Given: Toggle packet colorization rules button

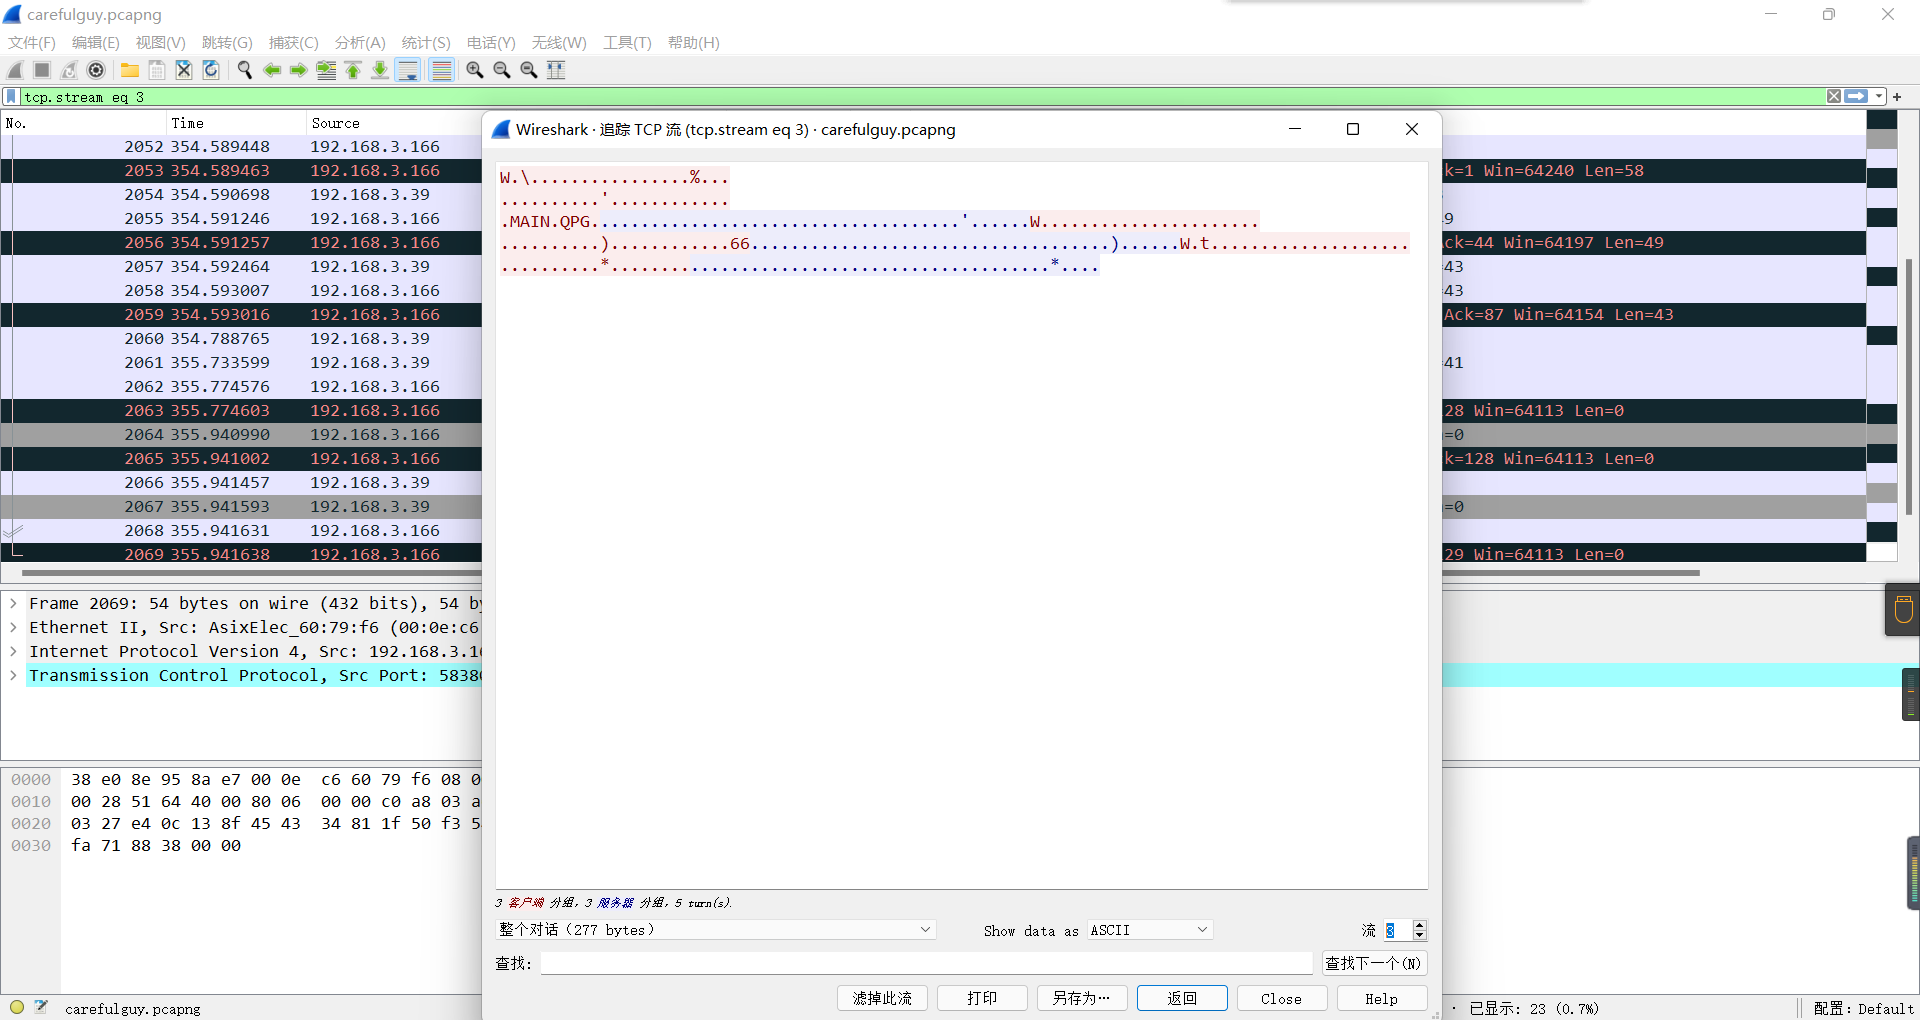Looking at the screenshot, I should tap(441, 70).
